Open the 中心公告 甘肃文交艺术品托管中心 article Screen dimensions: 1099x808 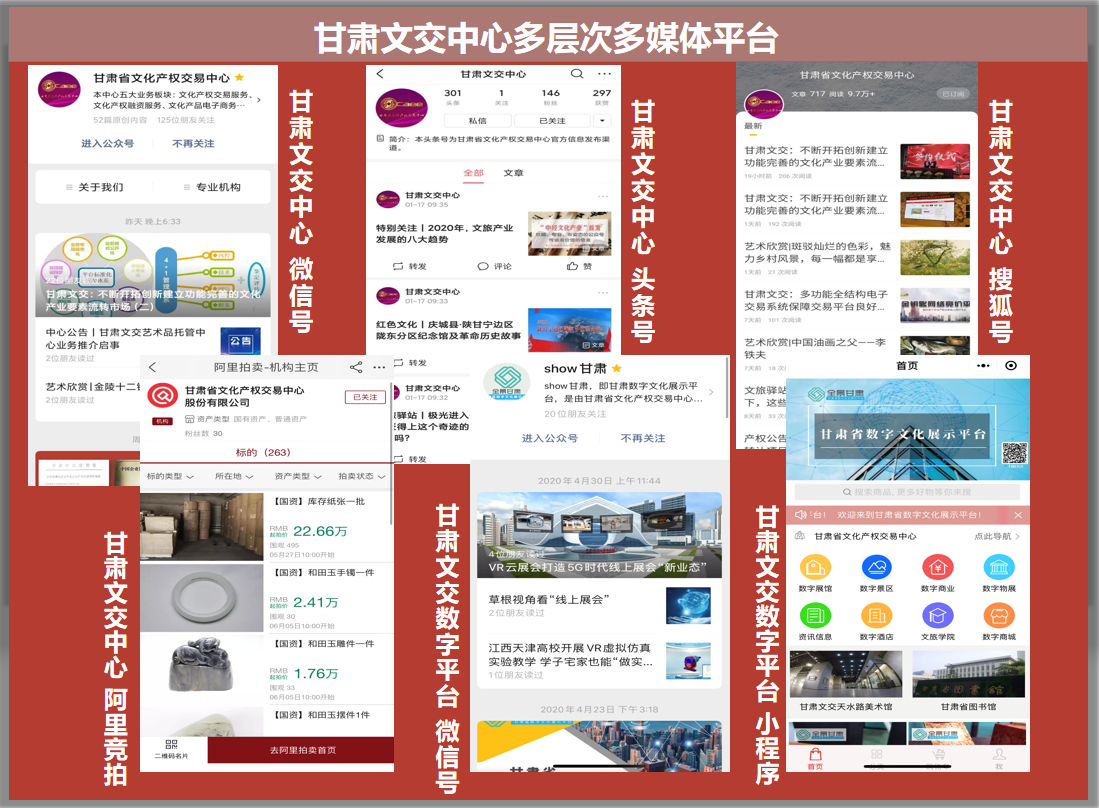pyautogui.click(x=153, y=344)
